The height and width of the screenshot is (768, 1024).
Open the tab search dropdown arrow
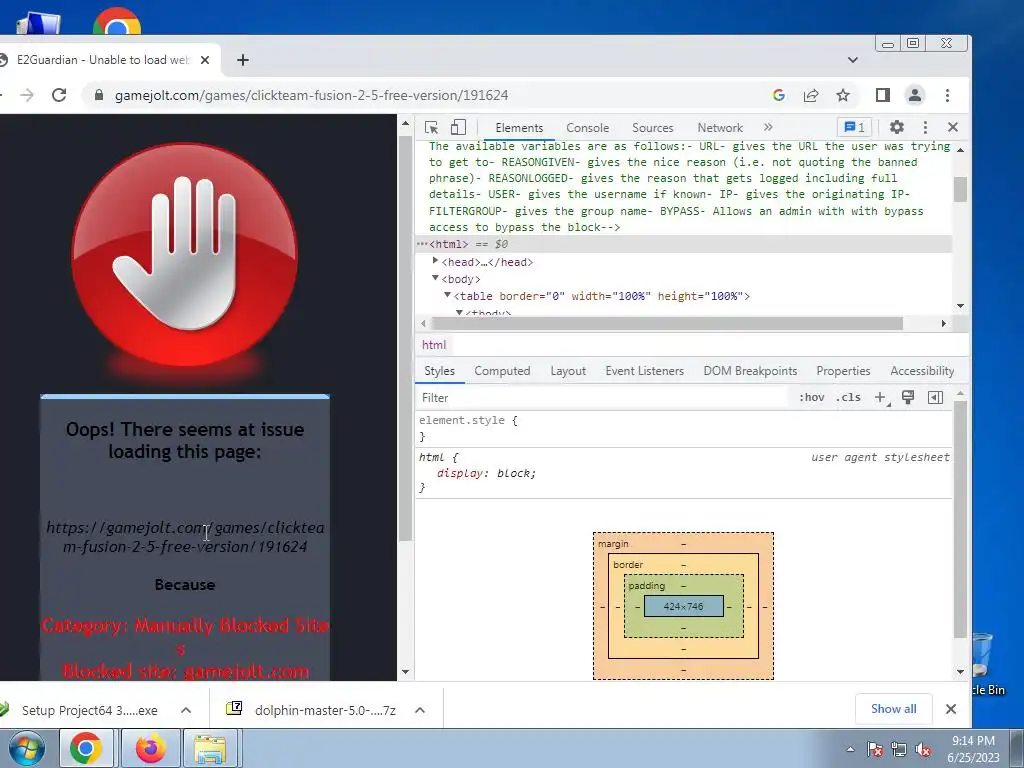pos(852,60)
